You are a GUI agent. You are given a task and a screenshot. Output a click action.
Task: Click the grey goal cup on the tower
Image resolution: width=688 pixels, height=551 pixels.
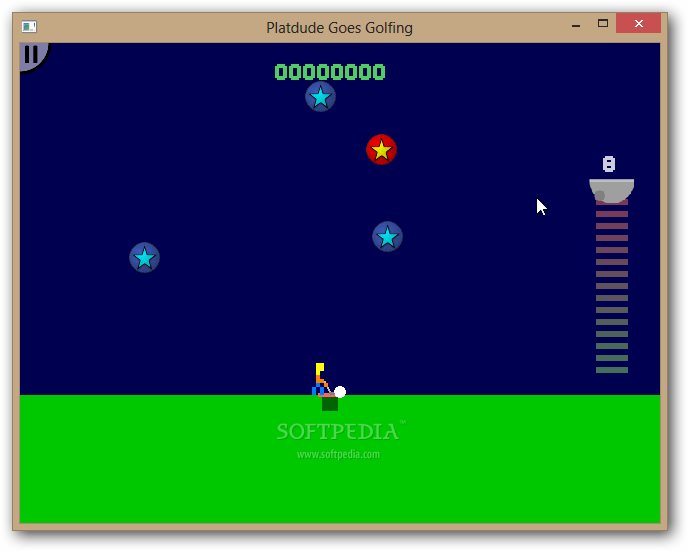[x=611, y=190]
